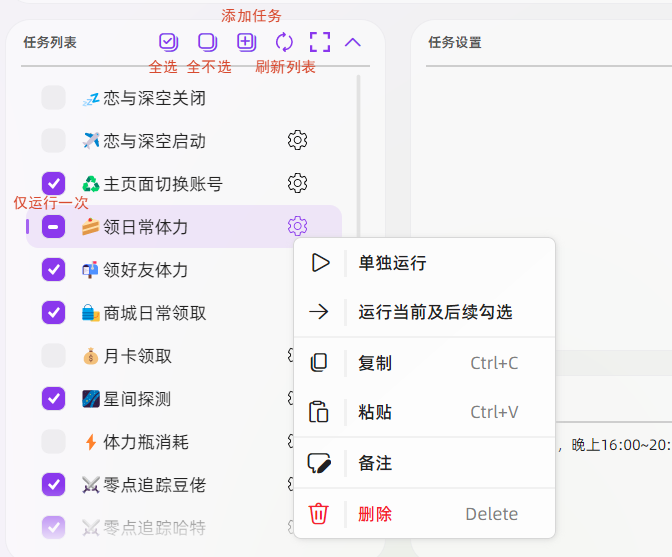Open settings gear for 恋与深空启动
Image resolution: width=672 pixels, height=557 pixels.
click(297, 140)
